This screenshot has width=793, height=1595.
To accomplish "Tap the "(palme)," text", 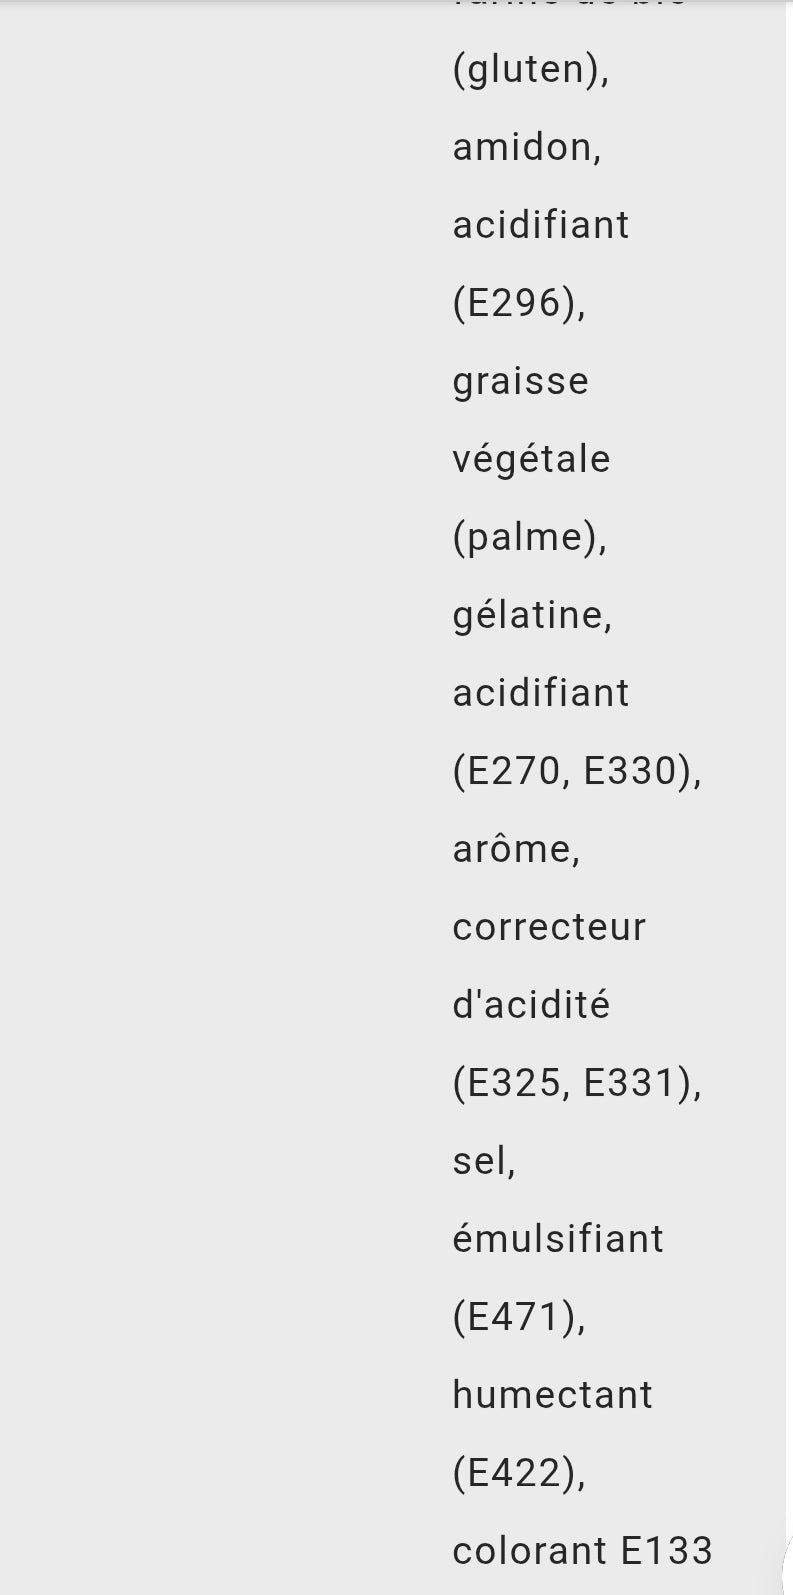I will (x=530, y=538).
